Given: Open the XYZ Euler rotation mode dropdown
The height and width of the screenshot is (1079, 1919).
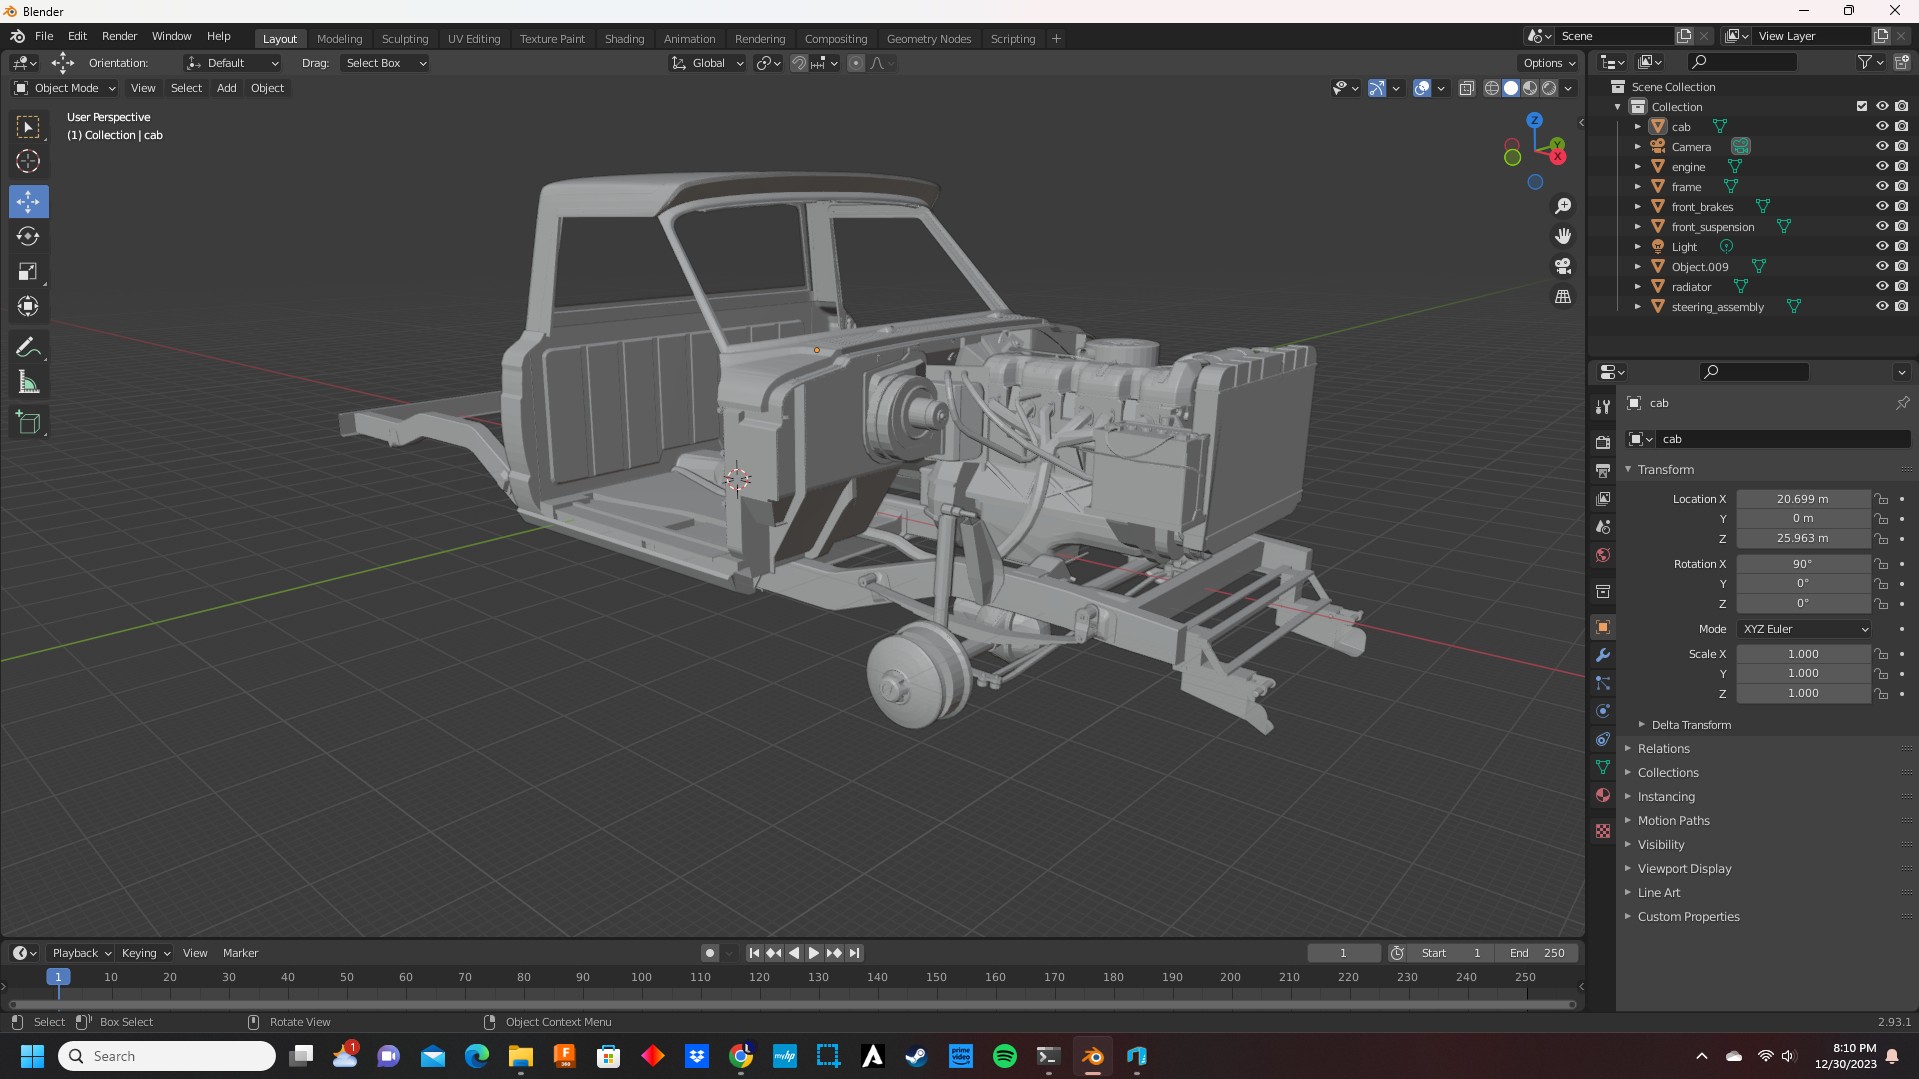Looking at the screenshot, I should click(x=1804, y=629).
